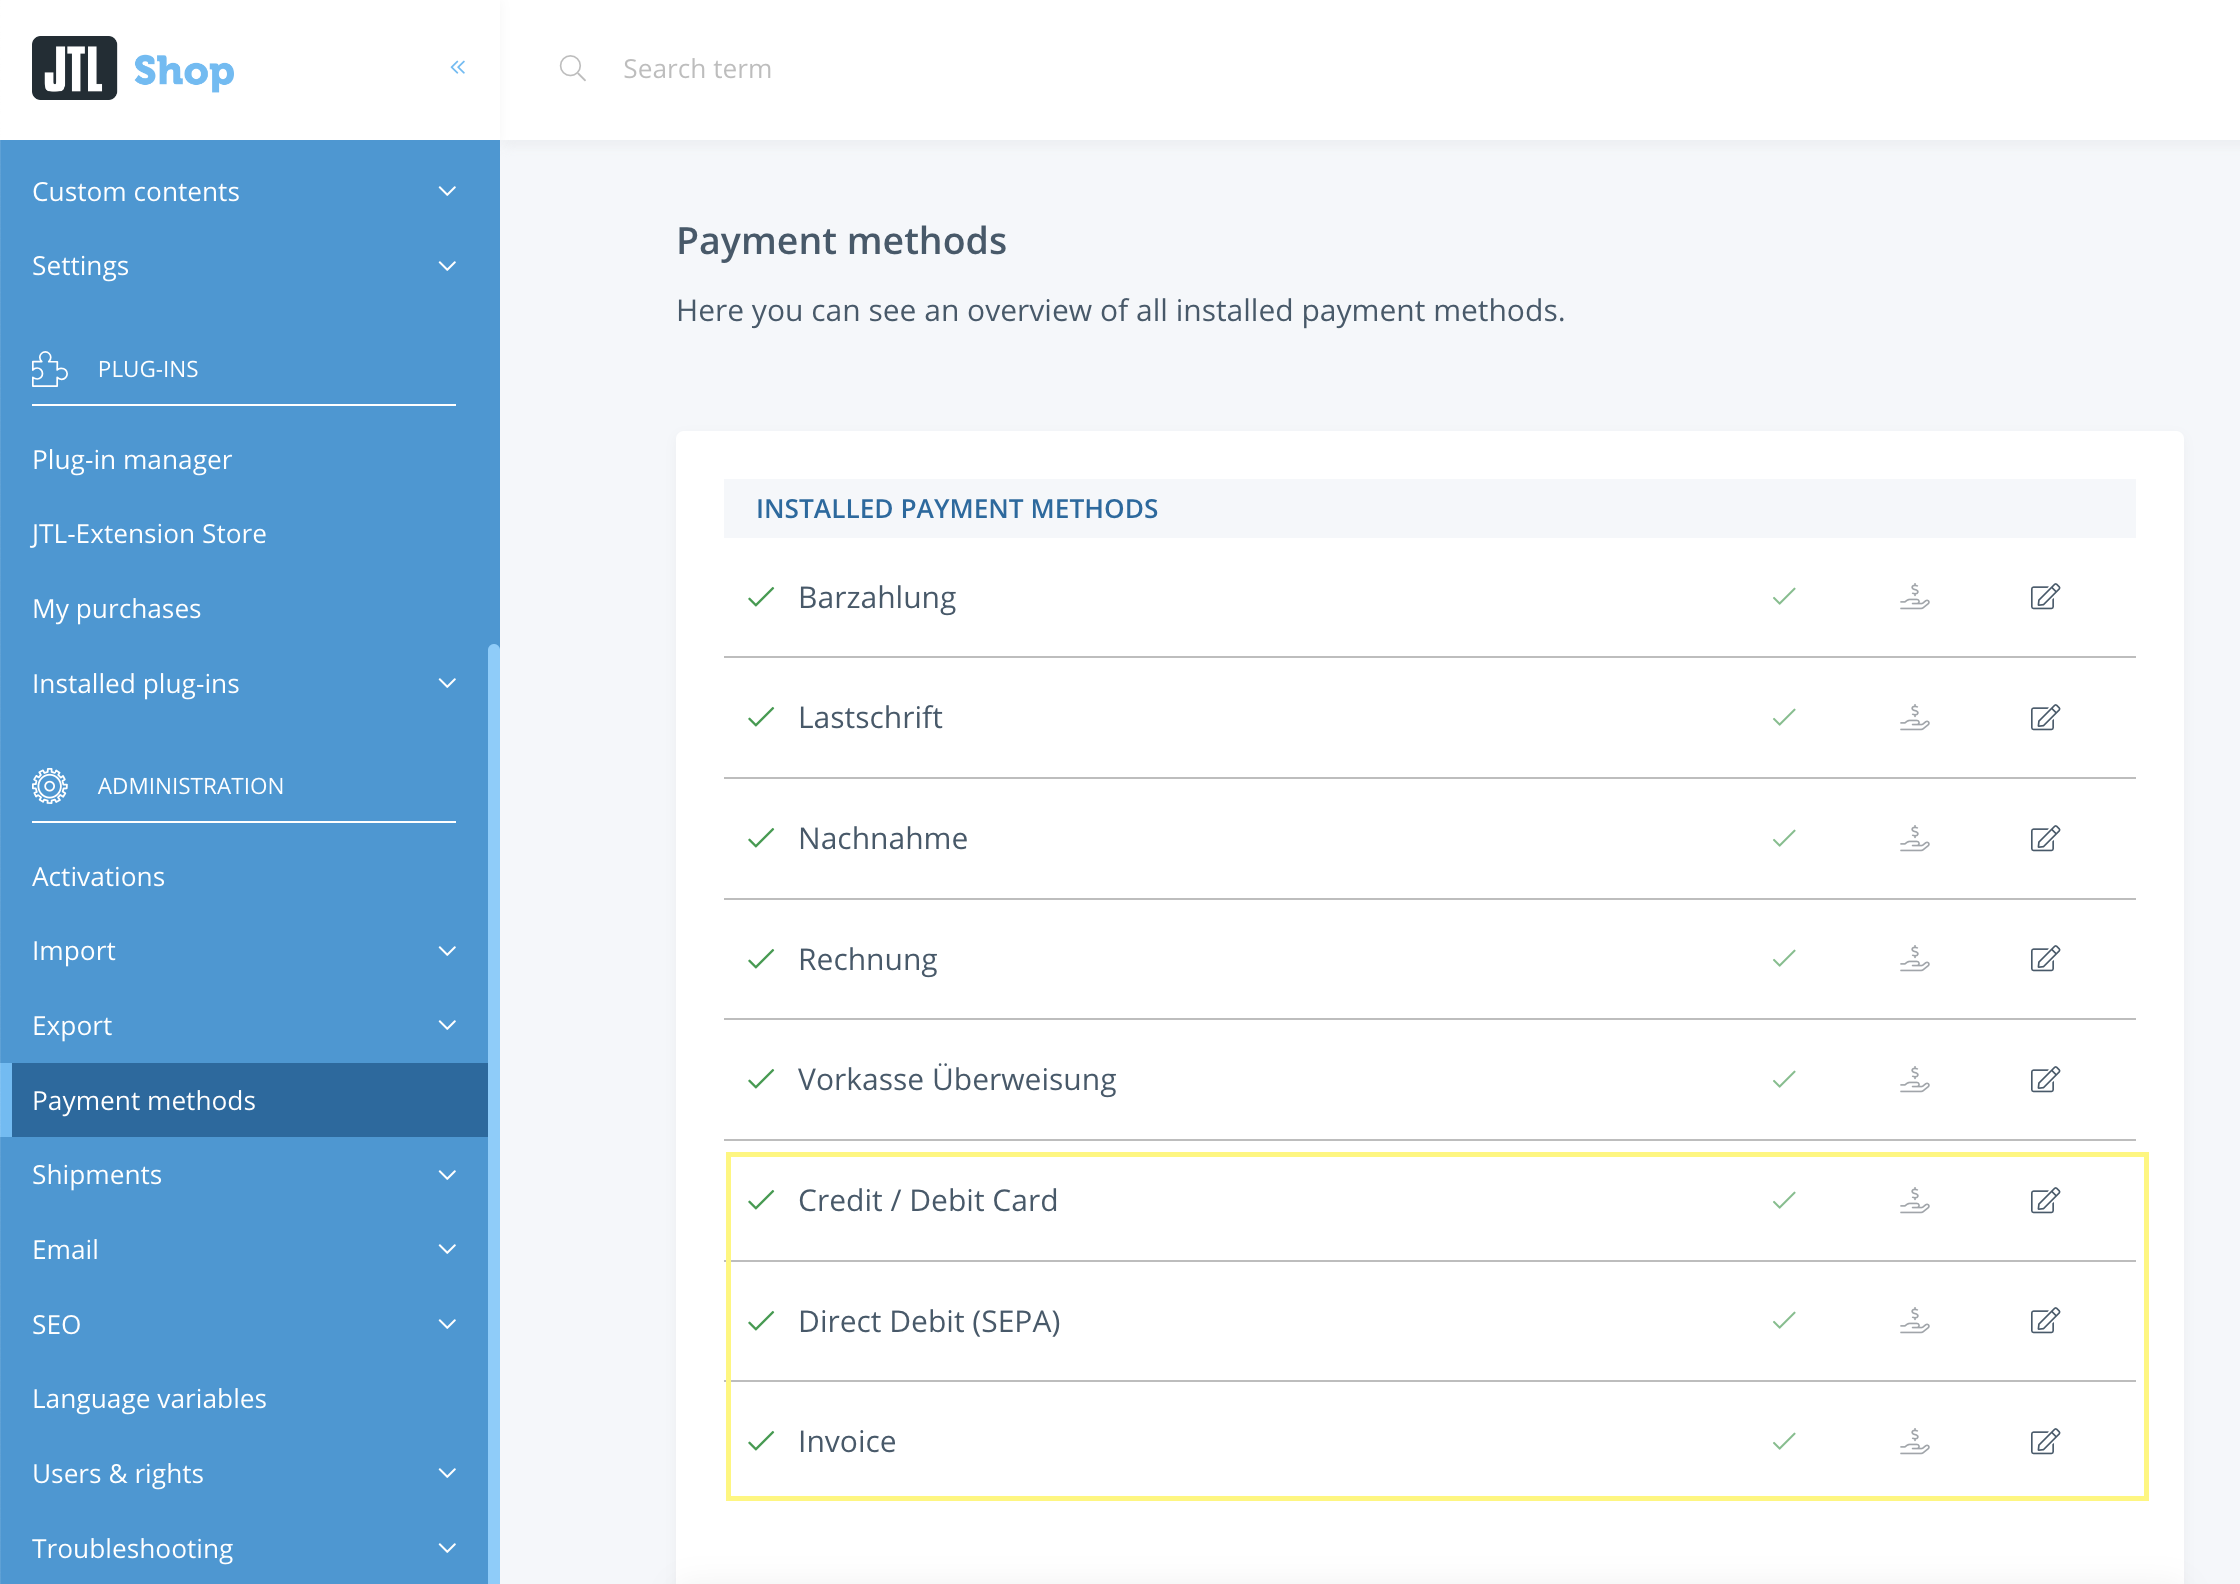Click the download icon for Rechnung
The width and height of the screenshot is (2240, 1584).
(1914, 958)
